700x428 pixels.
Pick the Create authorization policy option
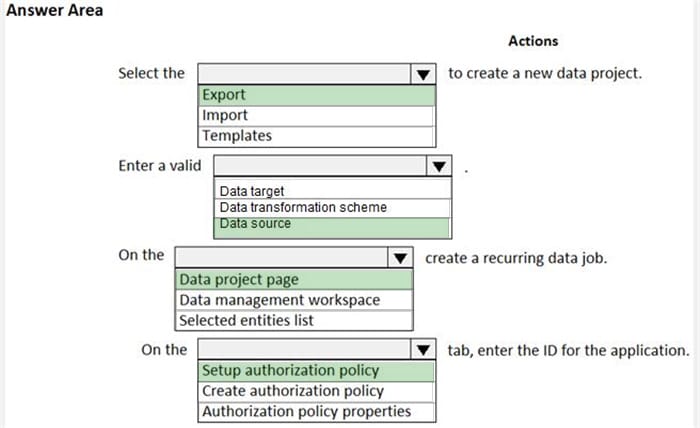318,391
